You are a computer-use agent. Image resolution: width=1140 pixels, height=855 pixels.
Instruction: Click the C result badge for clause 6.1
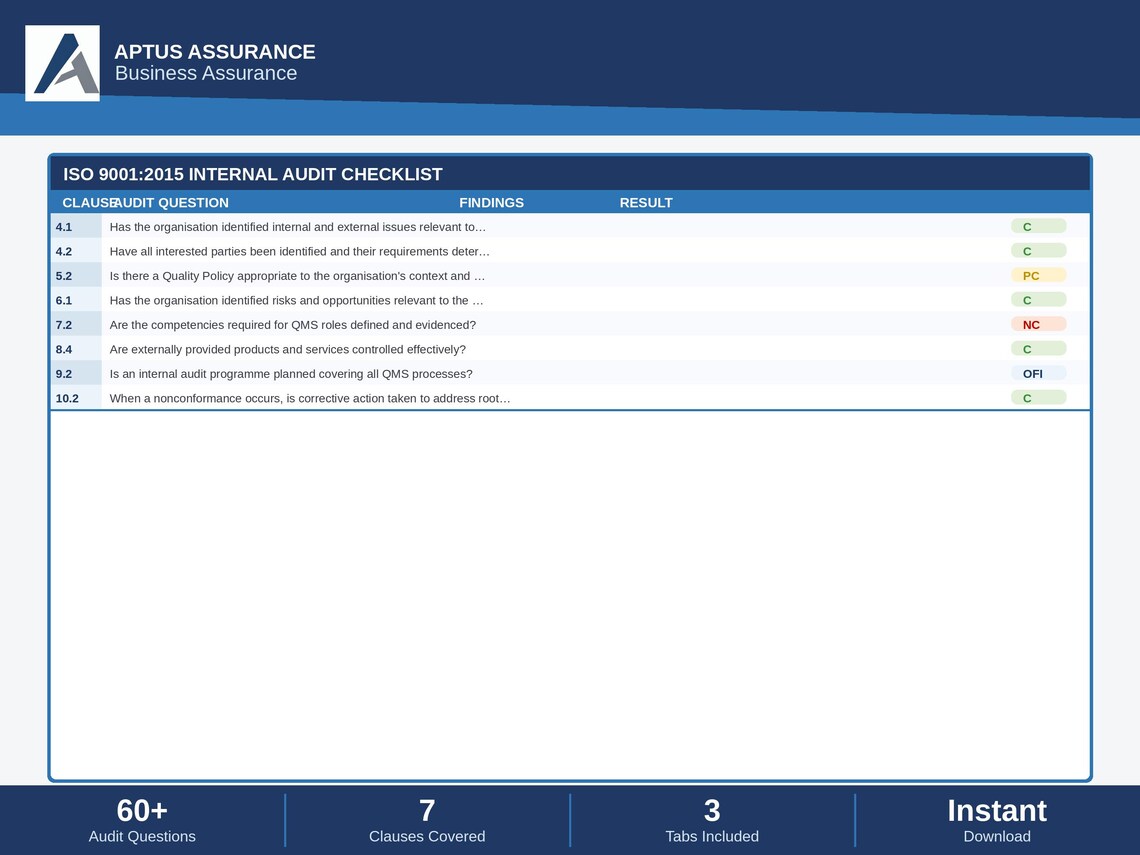point(1038,300)
